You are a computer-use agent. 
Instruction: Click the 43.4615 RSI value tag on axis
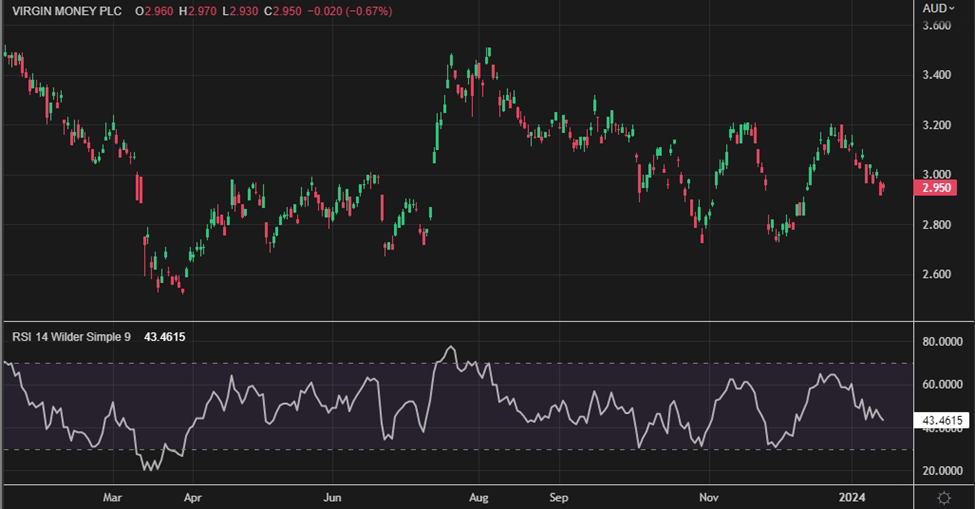(x=941, y=421)
